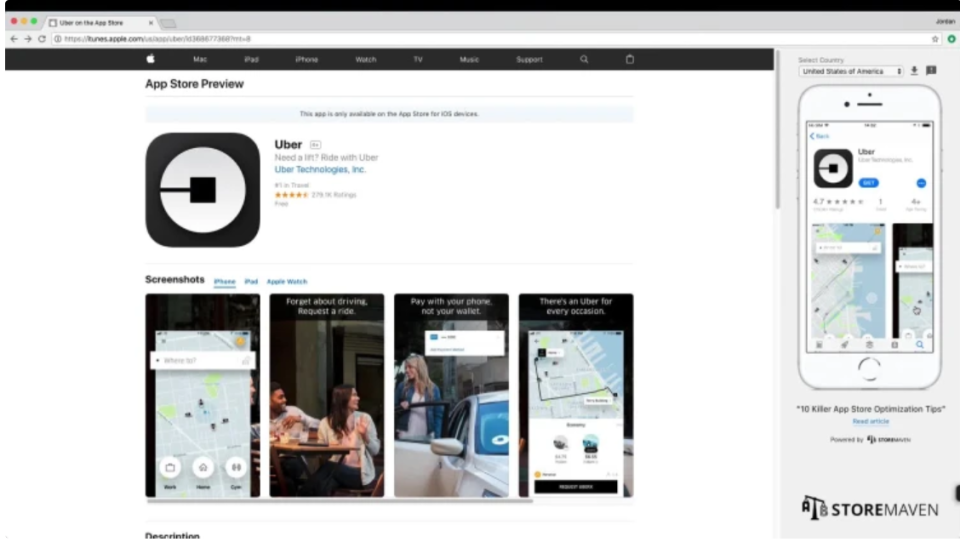Open Music in the Apple navigation

coord(469,59)
